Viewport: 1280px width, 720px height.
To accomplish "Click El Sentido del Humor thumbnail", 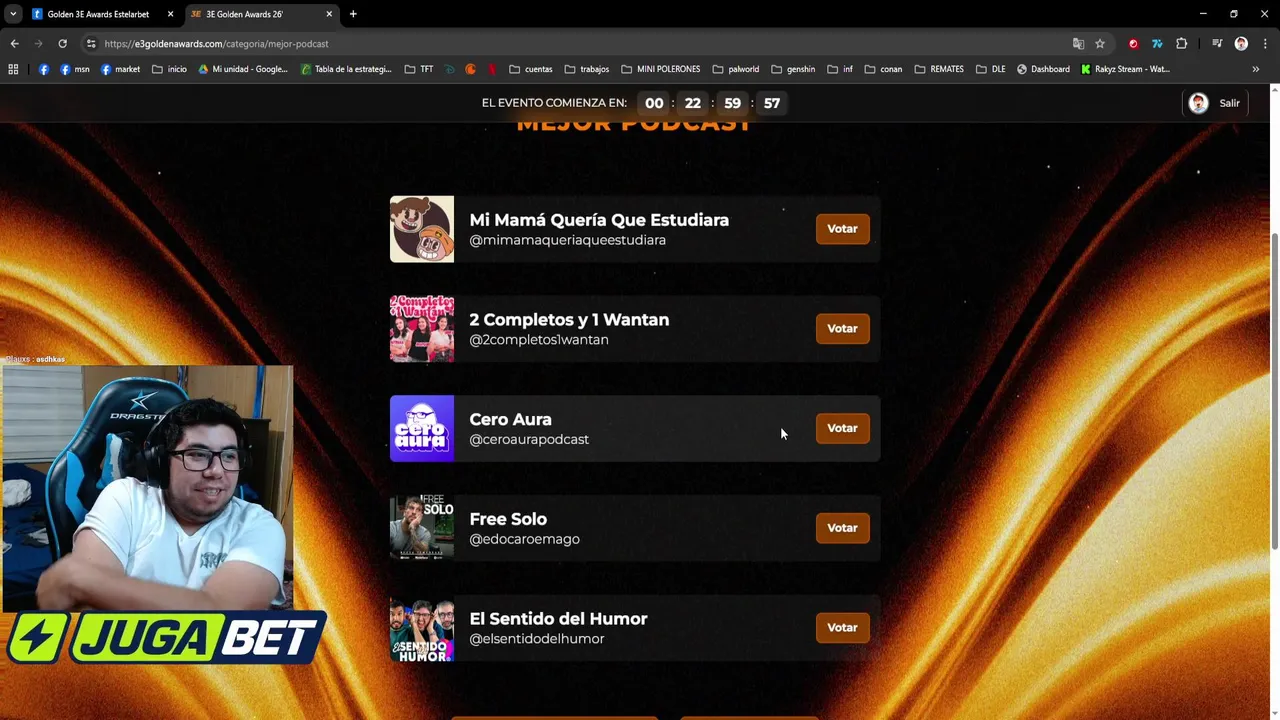I will pos(421,628).
